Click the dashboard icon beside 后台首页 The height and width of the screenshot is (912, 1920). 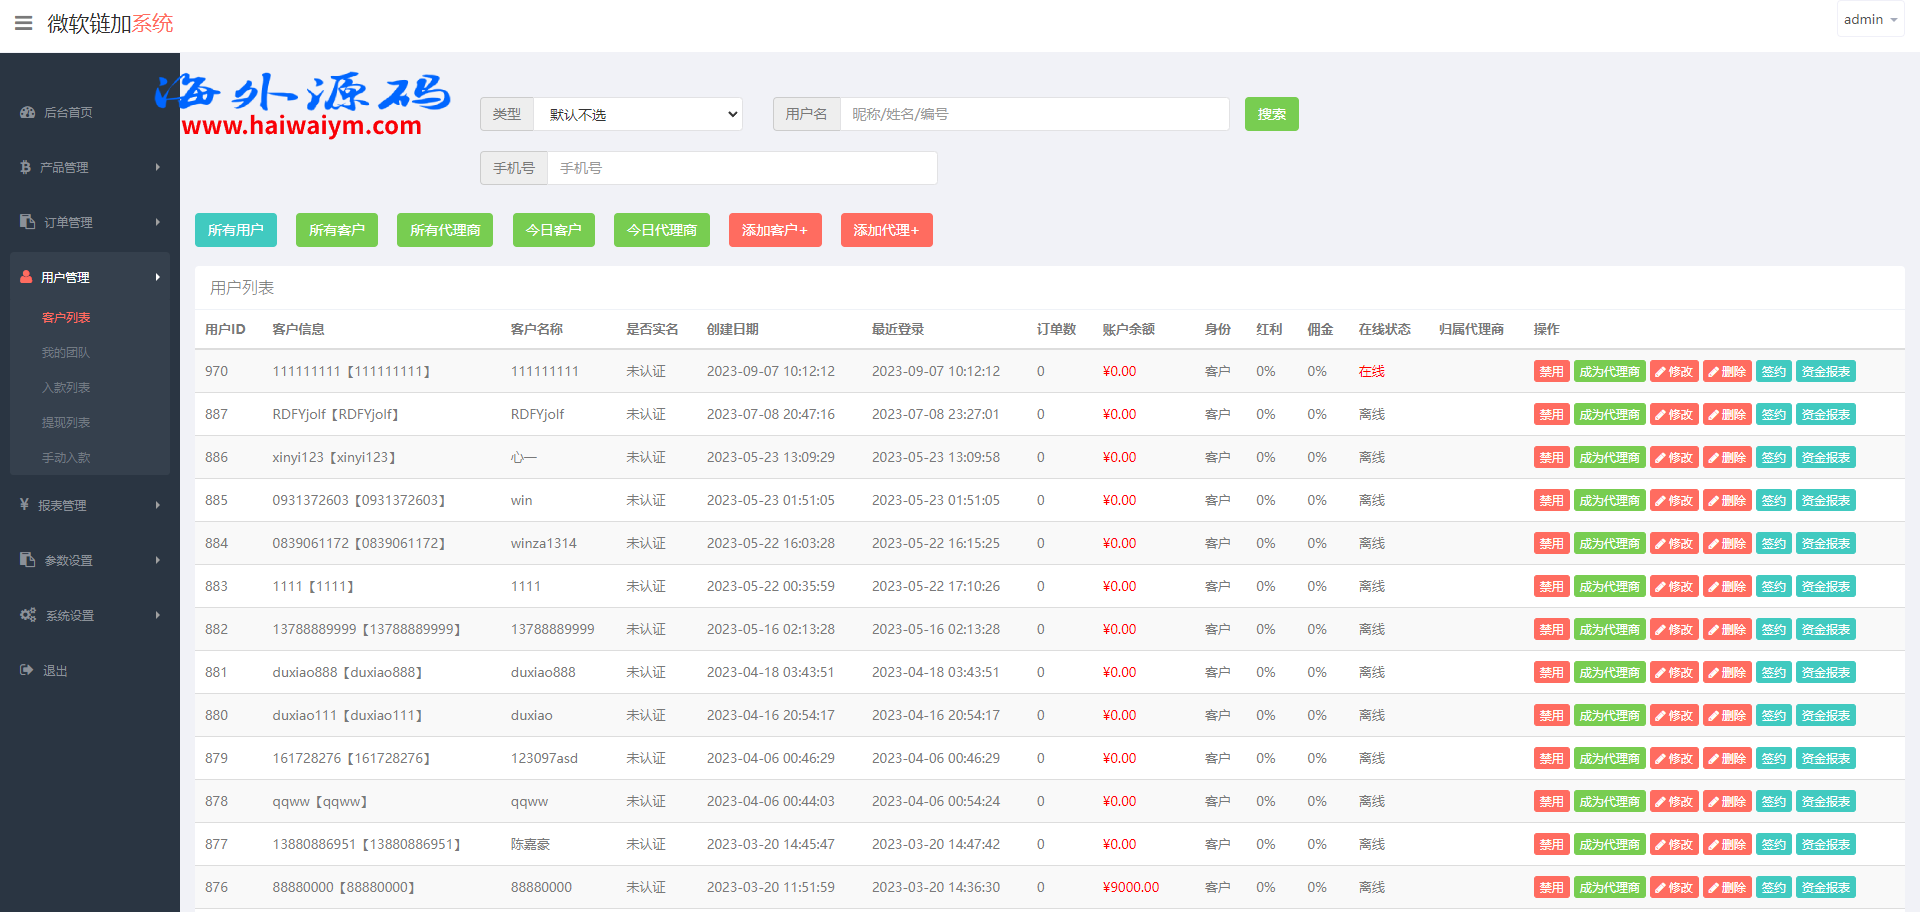[x=28, y=112]
